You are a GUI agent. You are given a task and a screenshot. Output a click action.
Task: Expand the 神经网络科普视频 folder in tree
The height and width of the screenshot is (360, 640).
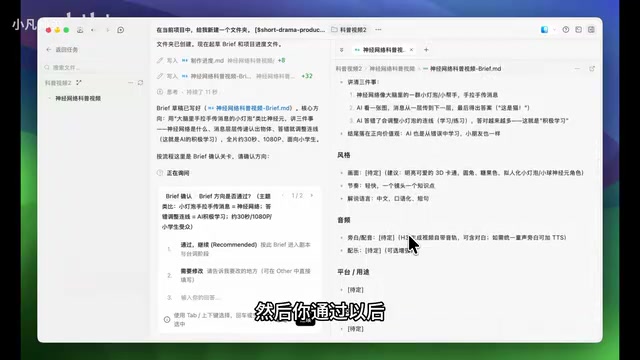click(49, 98)
